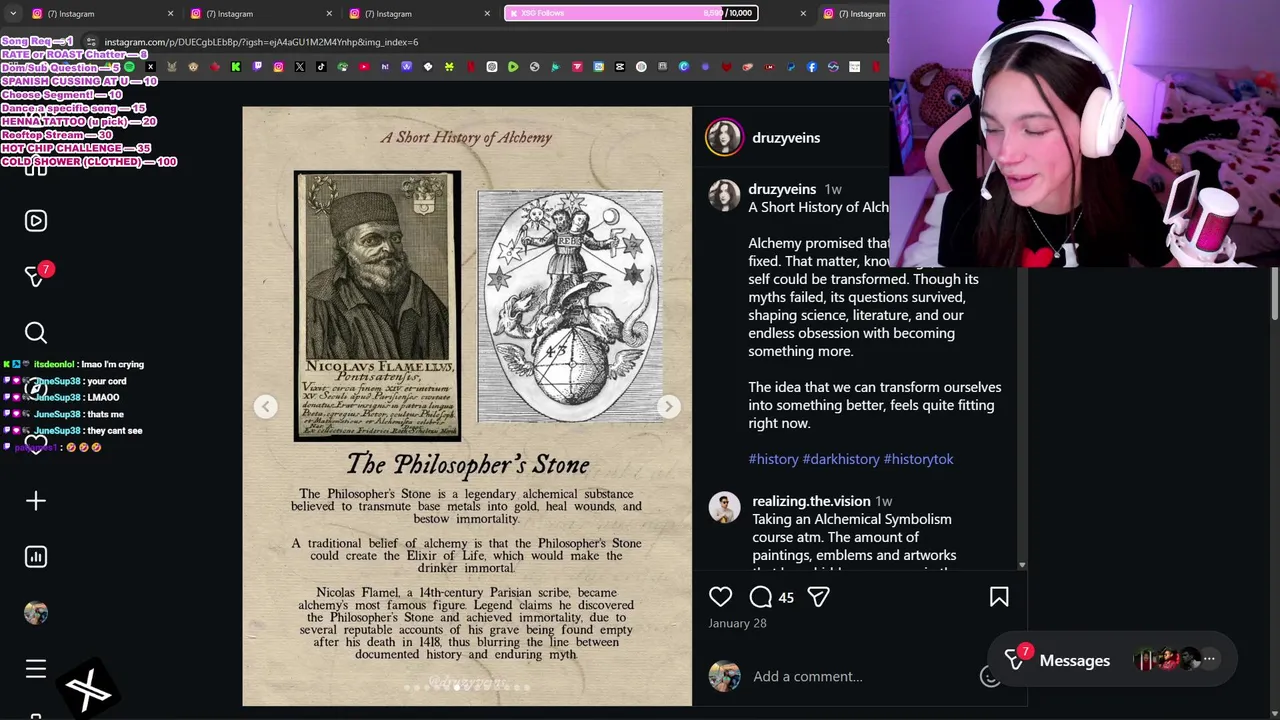The image size is (1280, 720).
Task: Open Instagram Search in the sidebar
Action: [x=36, y=332]
